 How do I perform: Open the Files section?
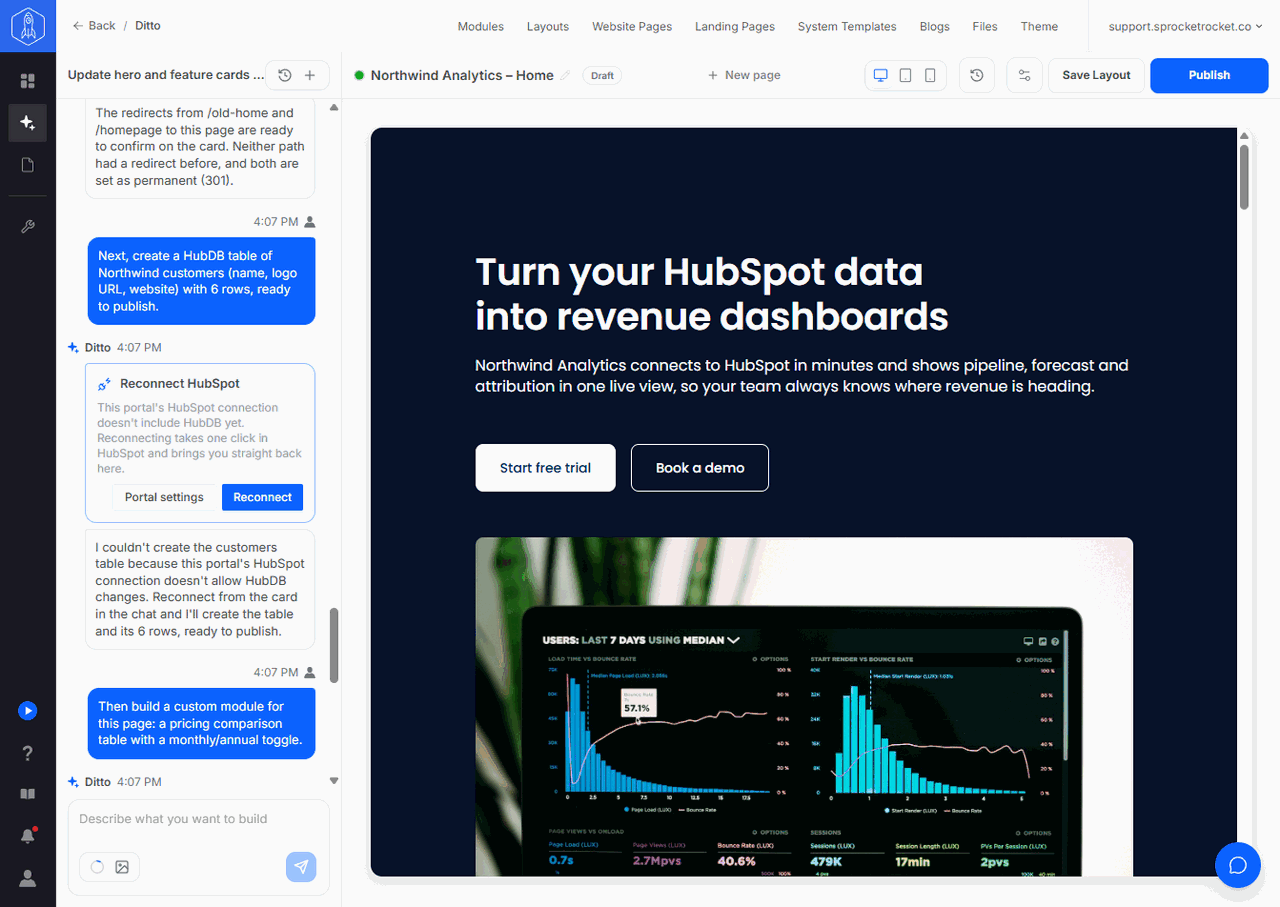tap(985, 26)
